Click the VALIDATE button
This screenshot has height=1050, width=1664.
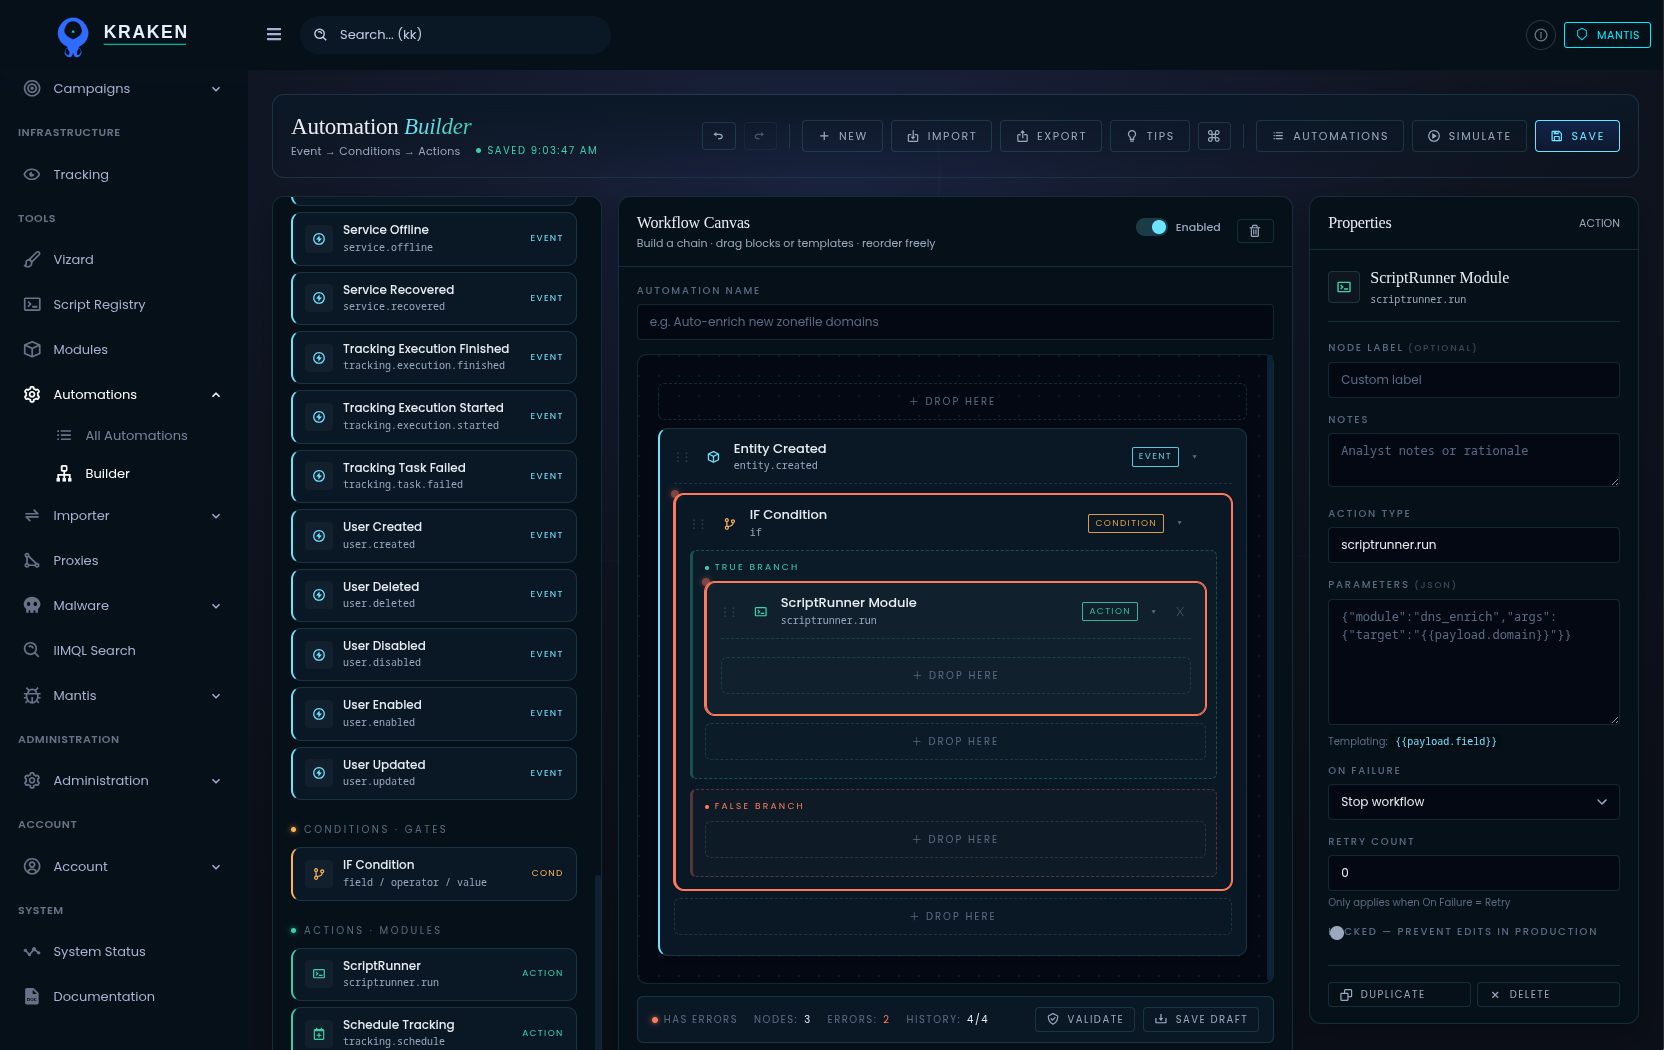coord(1085,1019)
